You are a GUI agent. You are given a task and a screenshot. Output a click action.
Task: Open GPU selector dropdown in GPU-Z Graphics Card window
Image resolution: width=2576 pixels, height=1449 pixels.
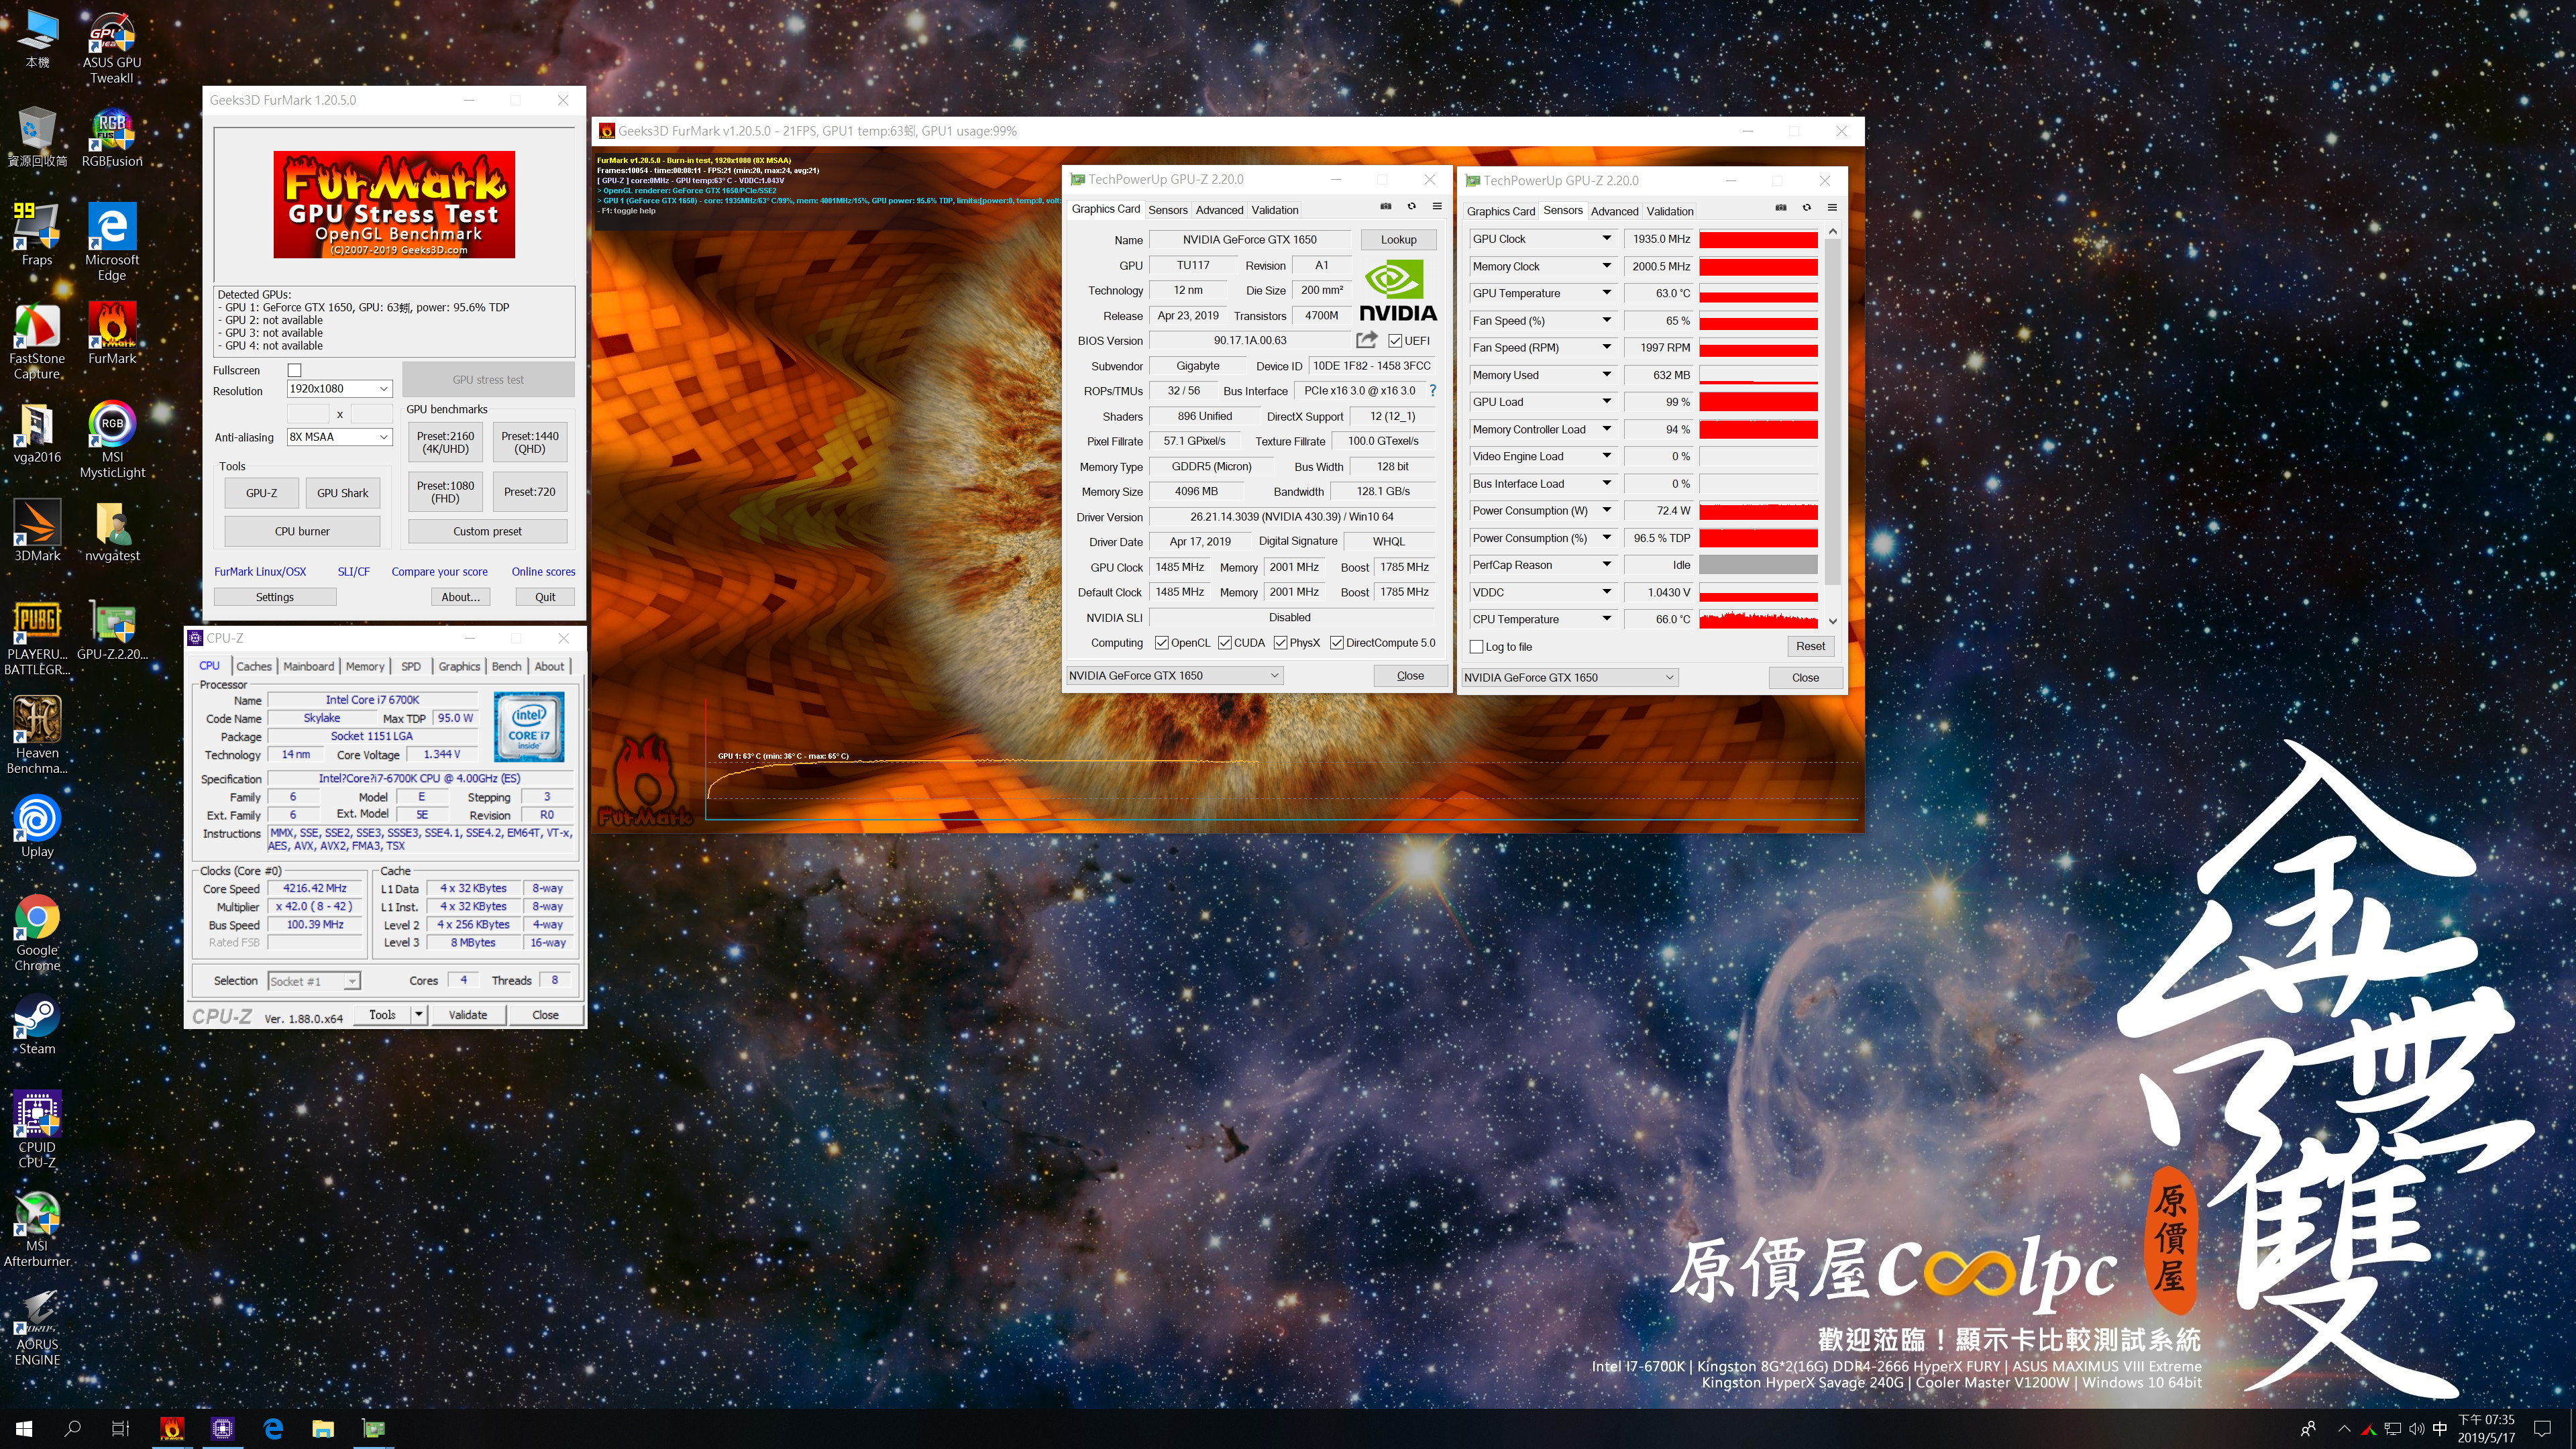point(1174,676)
